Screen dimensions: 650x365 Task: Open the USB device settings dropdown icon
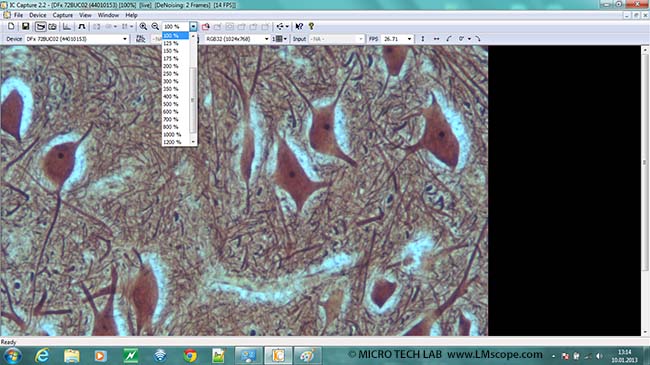[x=282, y=27]
